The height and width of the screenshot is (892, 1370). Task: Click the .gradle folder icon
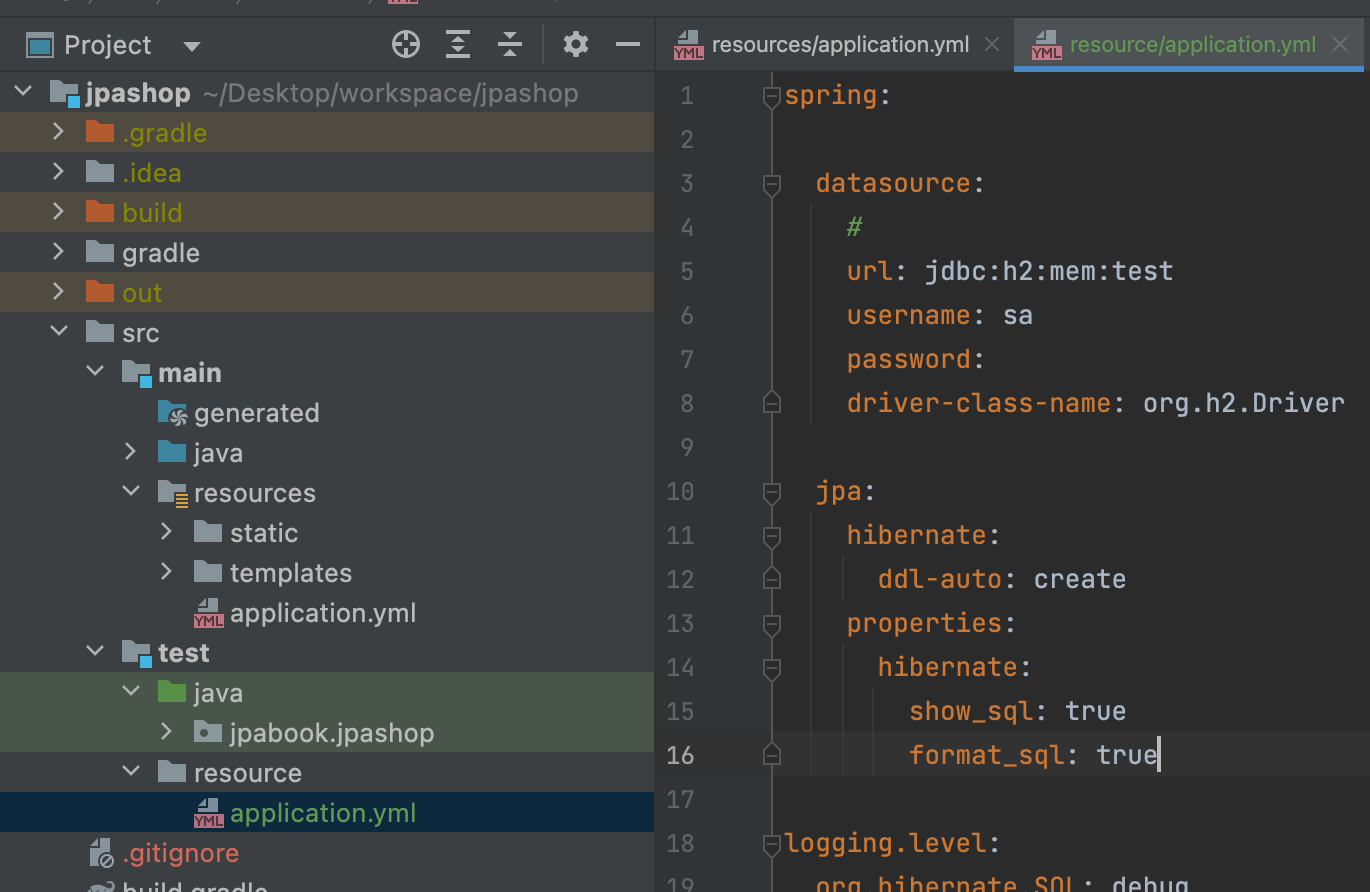pos(100,132)
